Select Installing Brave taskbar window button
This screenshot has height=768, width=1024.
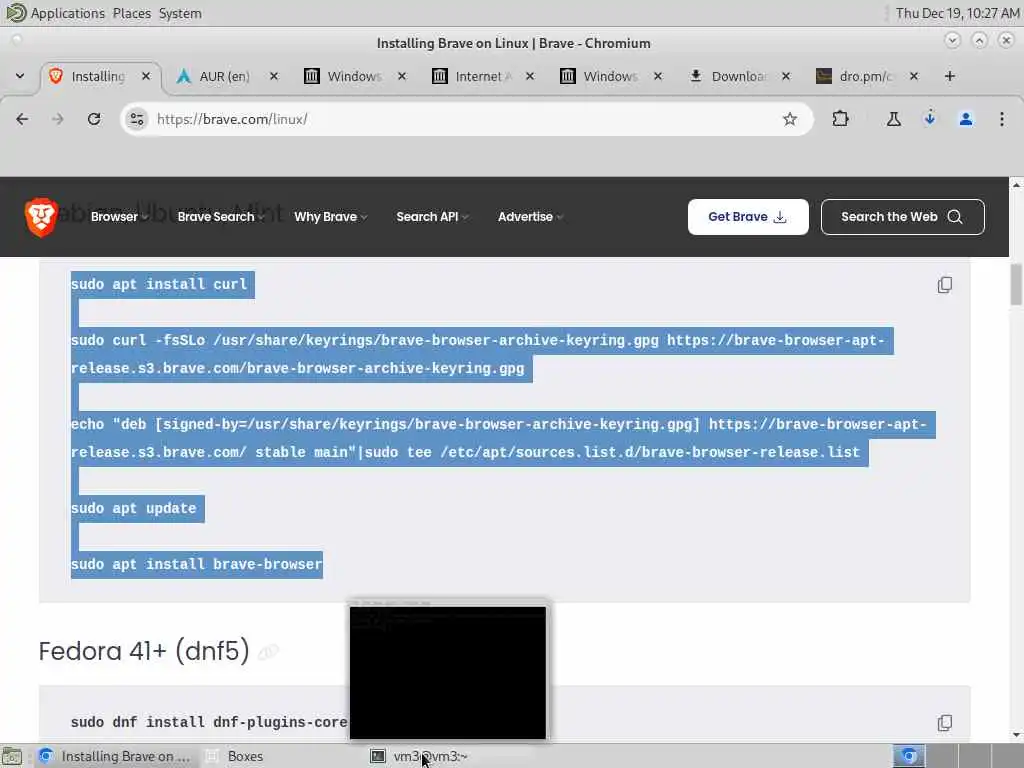[x=114, y=756]
